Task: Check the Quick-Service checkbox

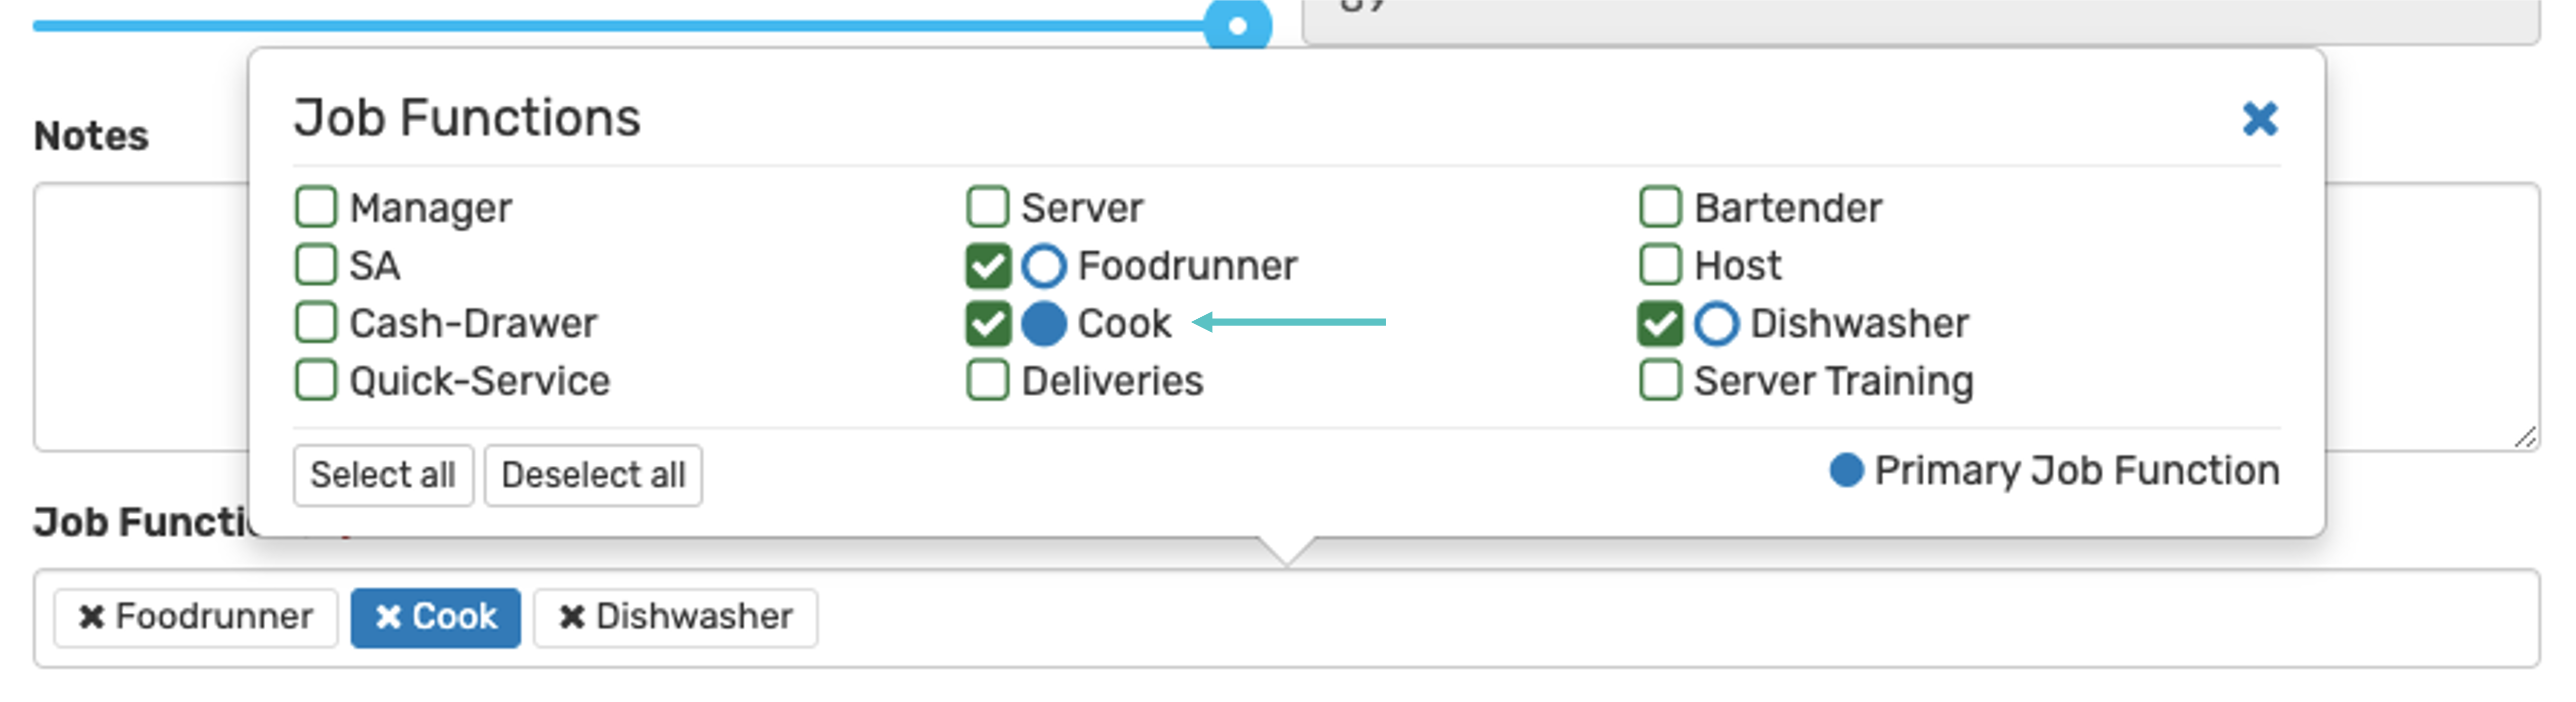Action: [x=316, y=381]
